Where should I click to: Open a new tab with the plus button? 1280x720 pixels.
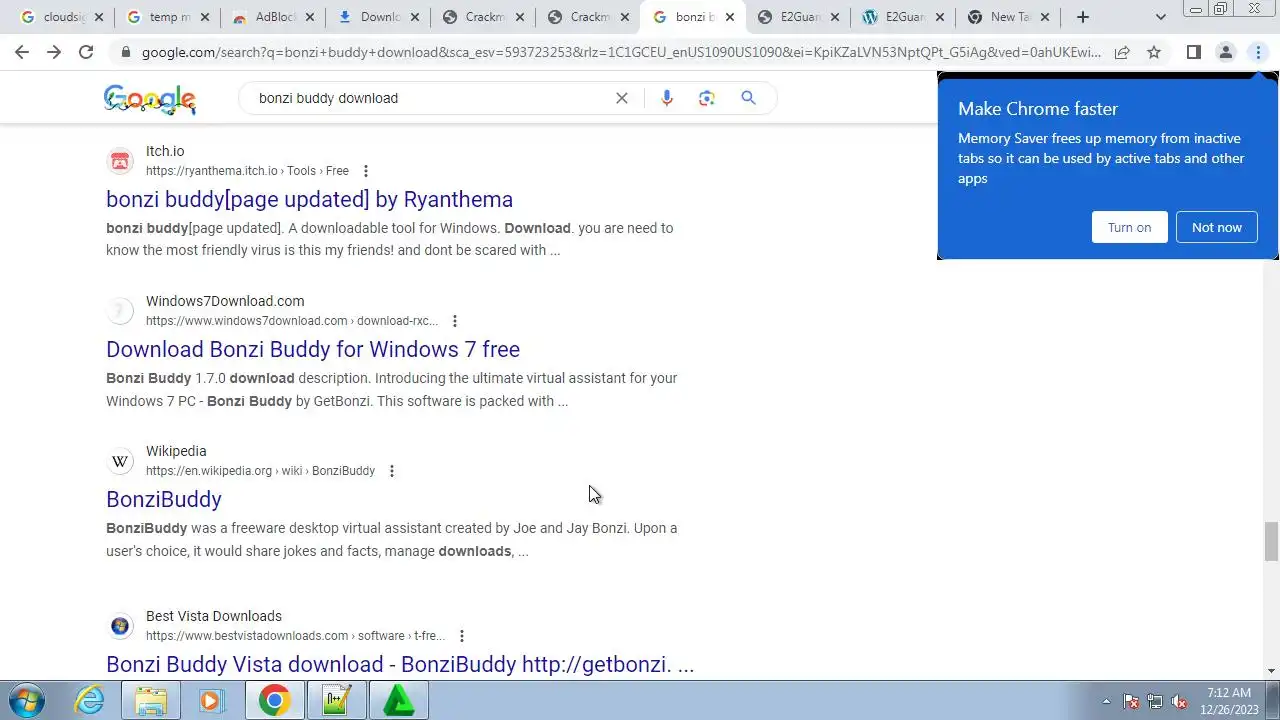pos(1083,17)
